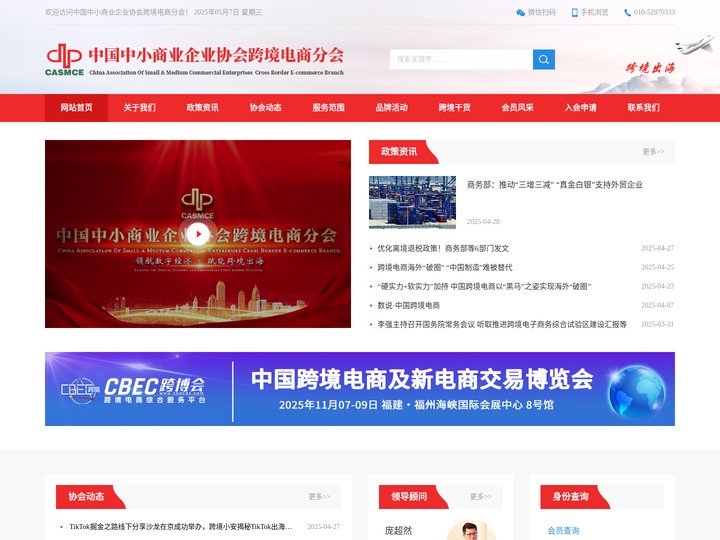Viewport: 720px width, 540px height.
Task: Click the advisor name 庞超然
Action: click(x=398, y=531)
